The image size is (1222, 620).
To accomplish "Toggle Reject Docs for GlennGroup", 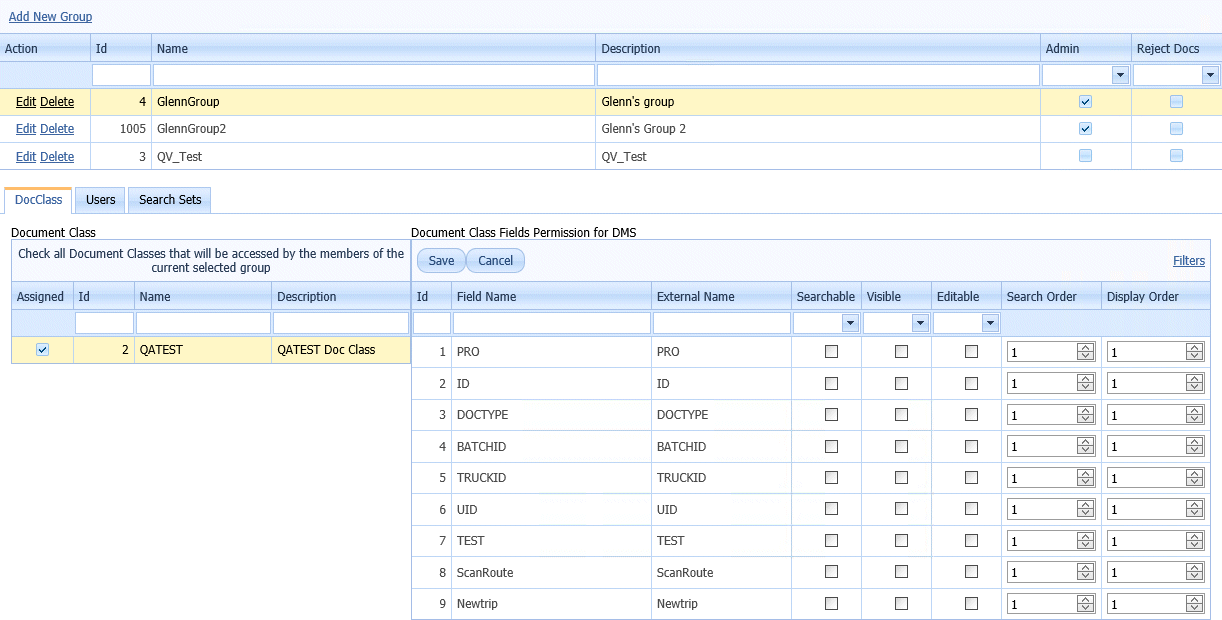I will [1176, 102].
